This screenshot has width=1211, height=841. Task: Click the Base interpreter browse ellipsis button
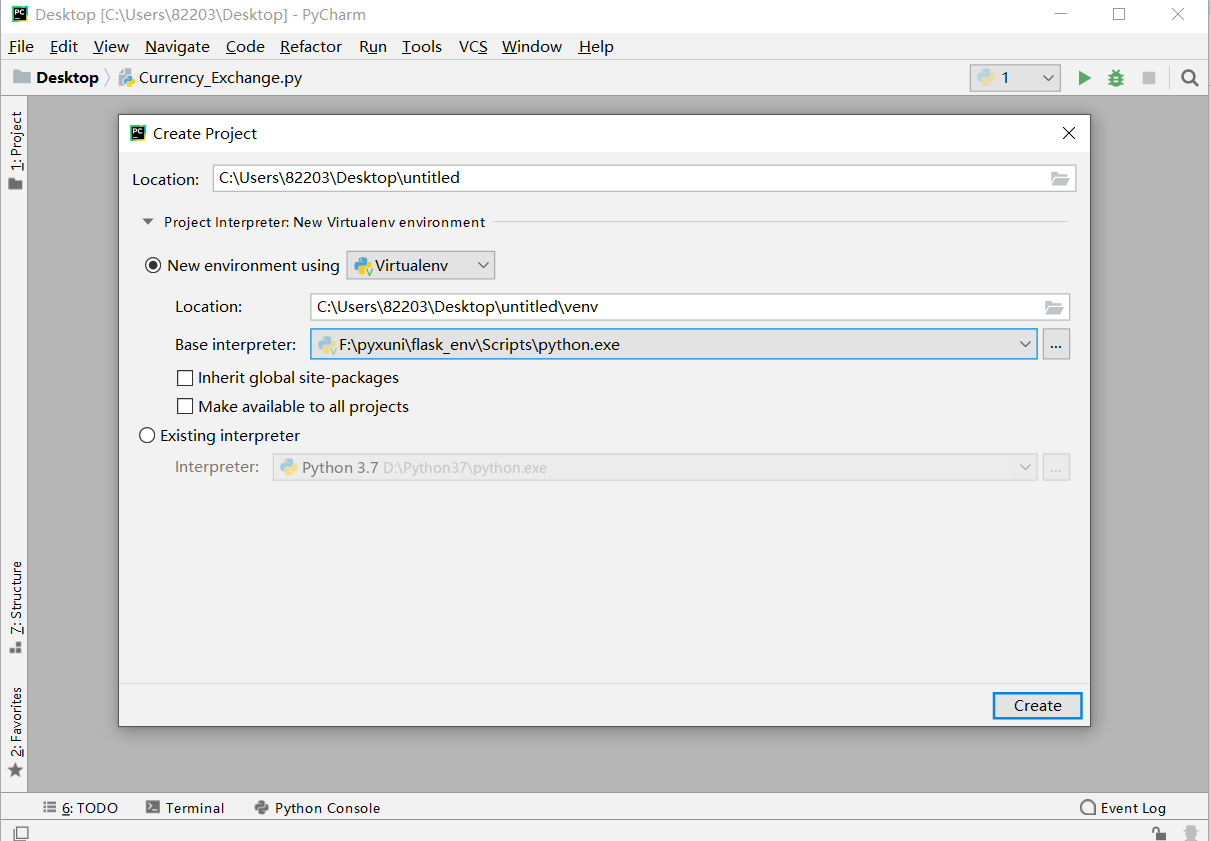1056,344
